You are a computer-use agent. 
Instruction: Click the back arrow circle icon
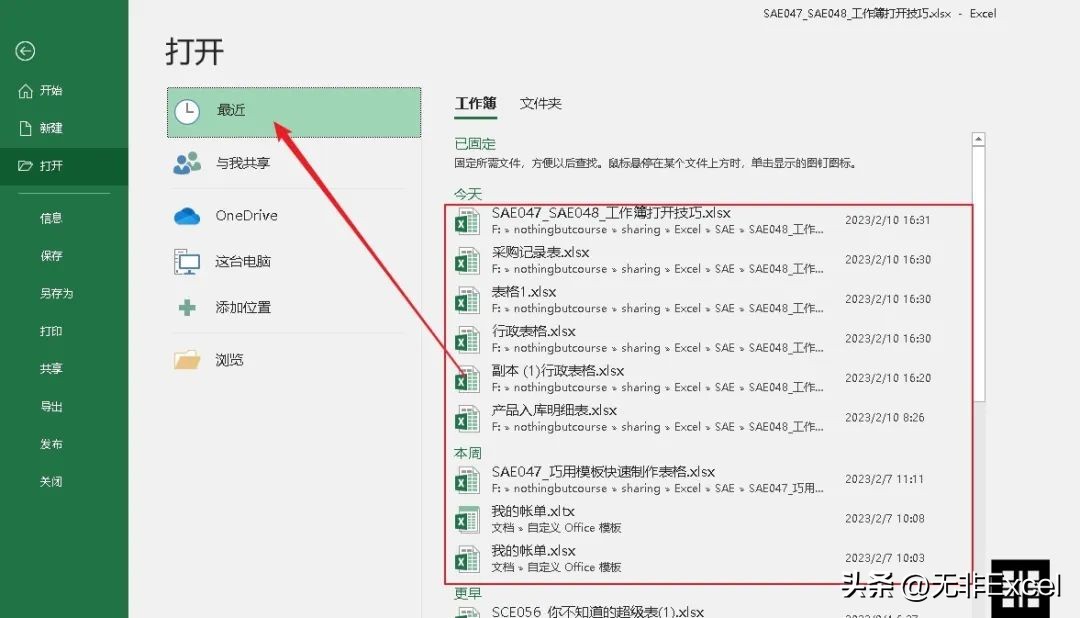tap(25, 51)
